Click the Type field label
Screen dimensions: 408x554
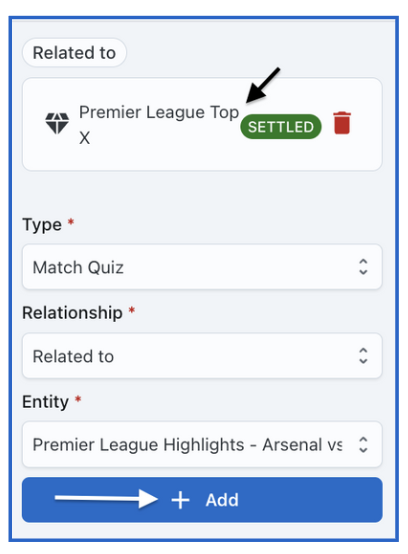(42, 224)
